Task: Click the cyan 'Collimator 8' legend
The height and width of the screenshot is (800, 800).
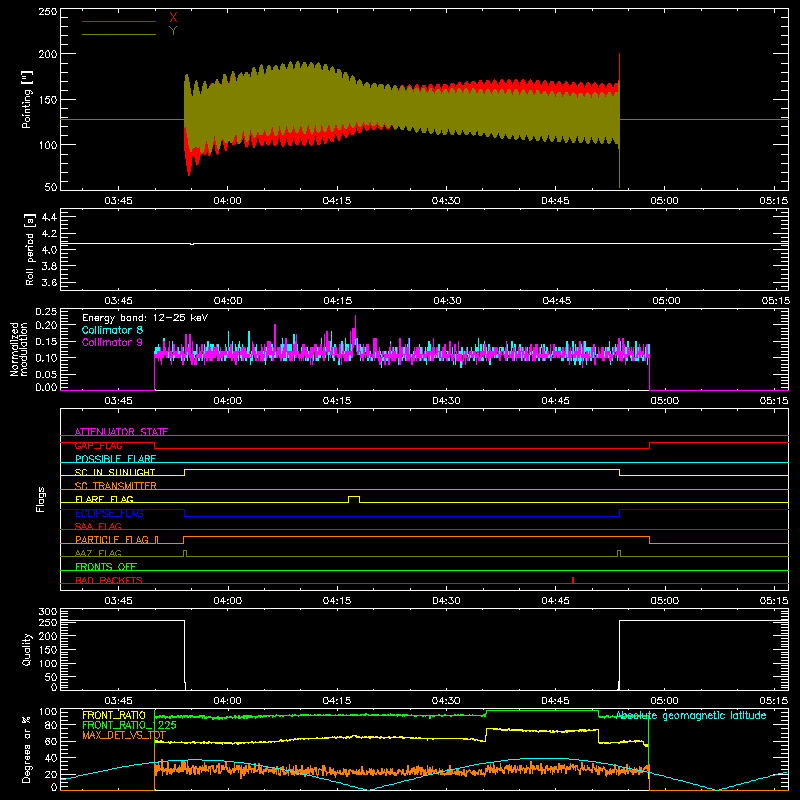Action: (x=112, y=330)
